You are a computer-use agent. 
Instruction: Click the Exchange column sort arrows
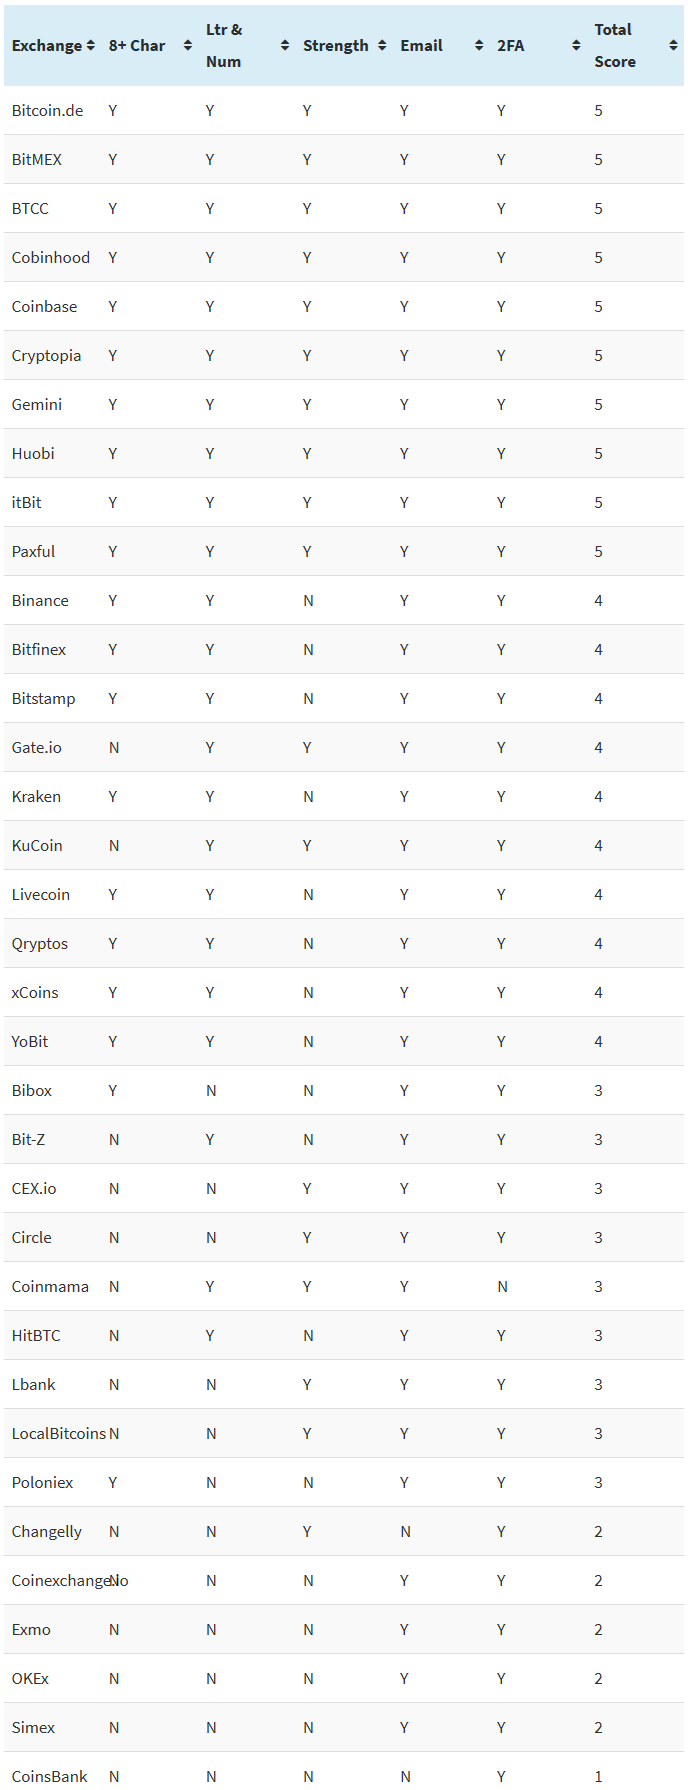click(x=91, y=46)
